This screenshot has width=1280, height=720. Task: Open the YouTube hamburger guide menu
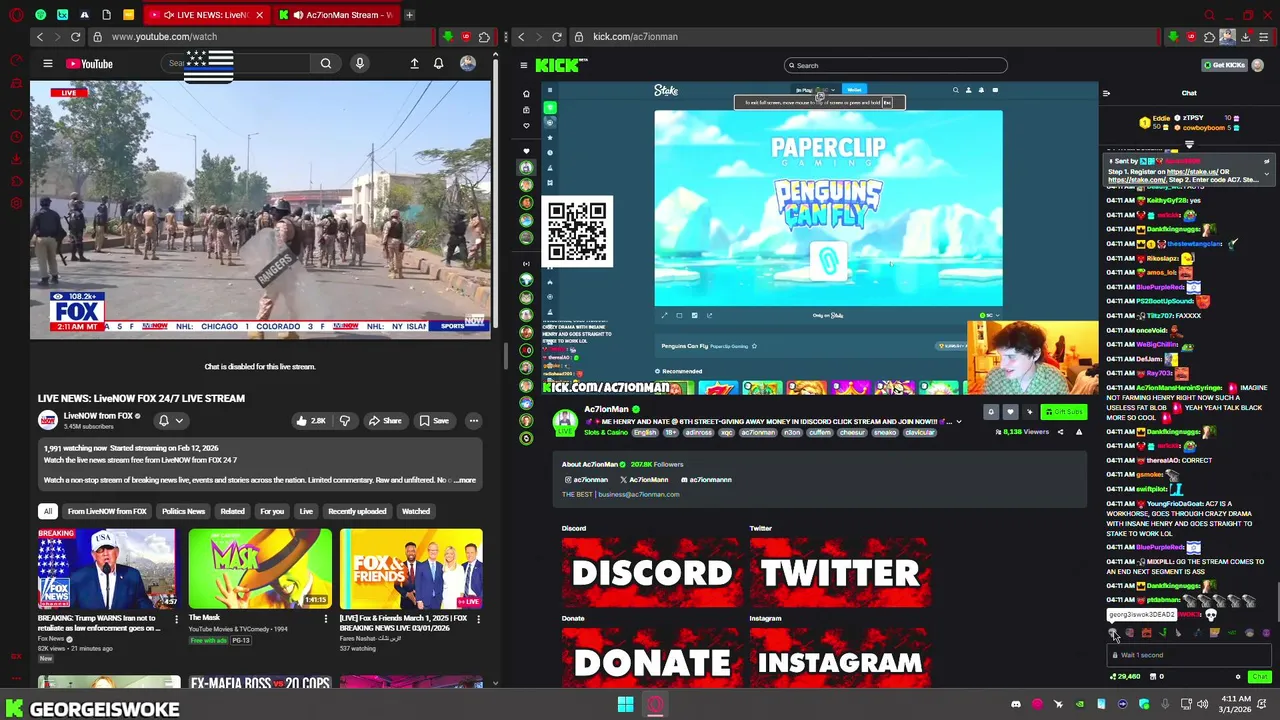pos(47,64)
